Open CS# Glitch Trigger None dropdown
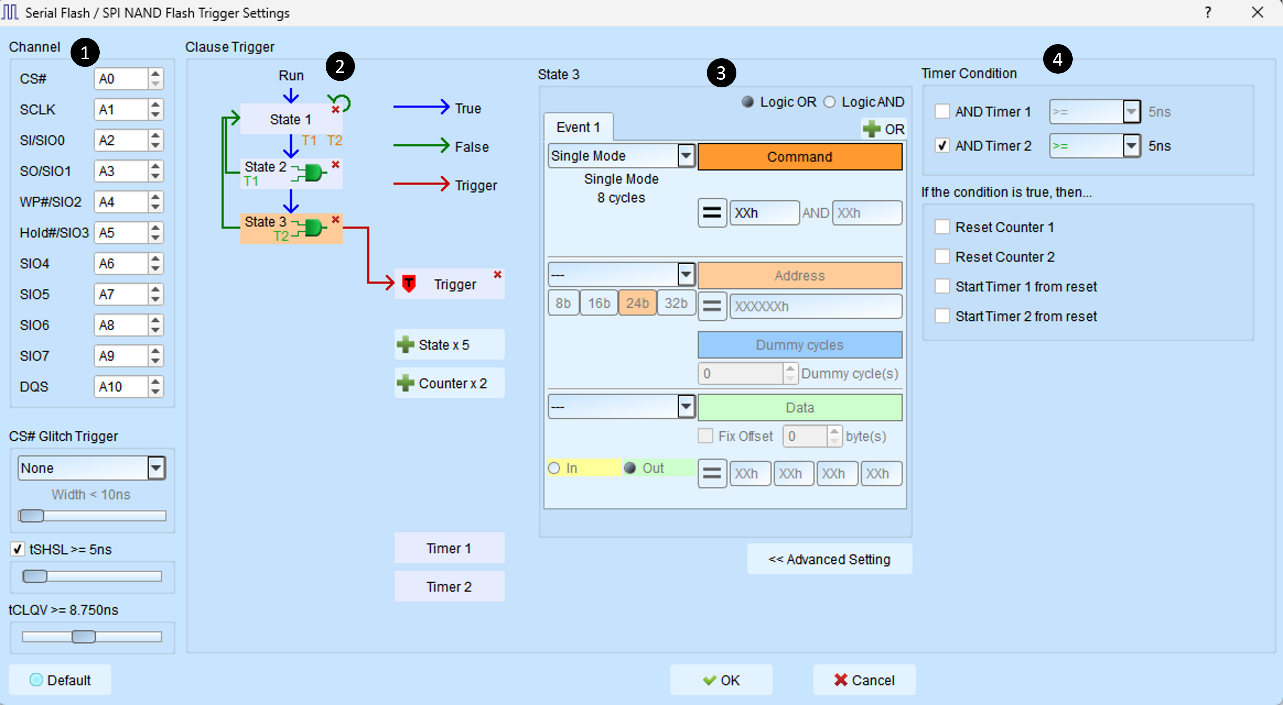 [x=92, y=468]
